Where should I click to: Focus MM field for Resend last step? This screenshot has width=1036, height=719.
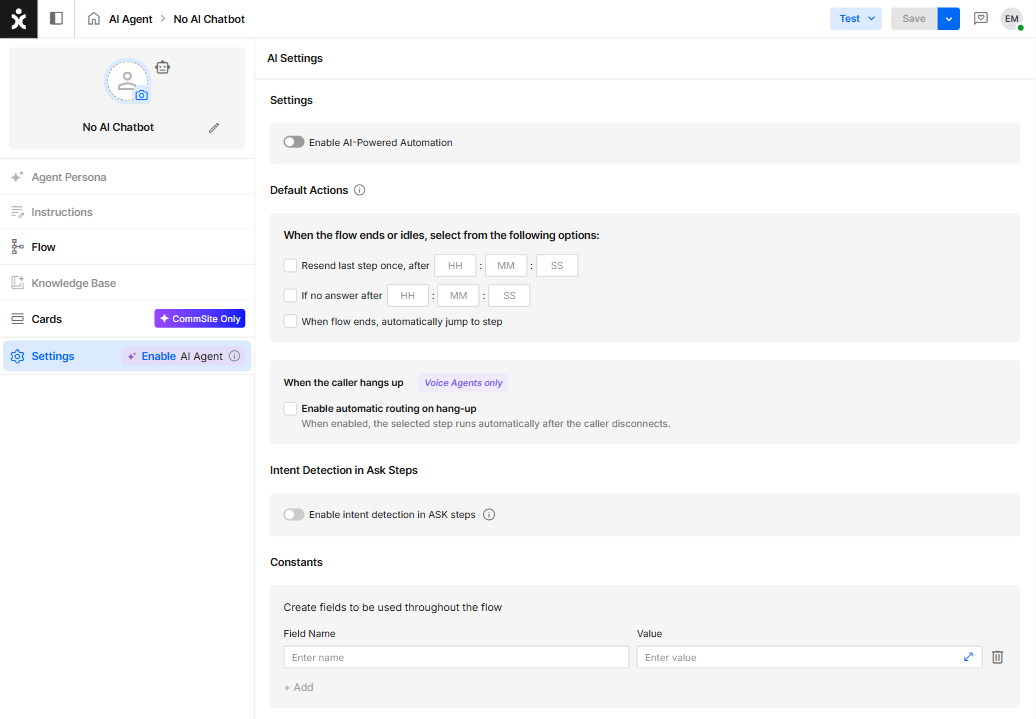(x=506, y=266)
